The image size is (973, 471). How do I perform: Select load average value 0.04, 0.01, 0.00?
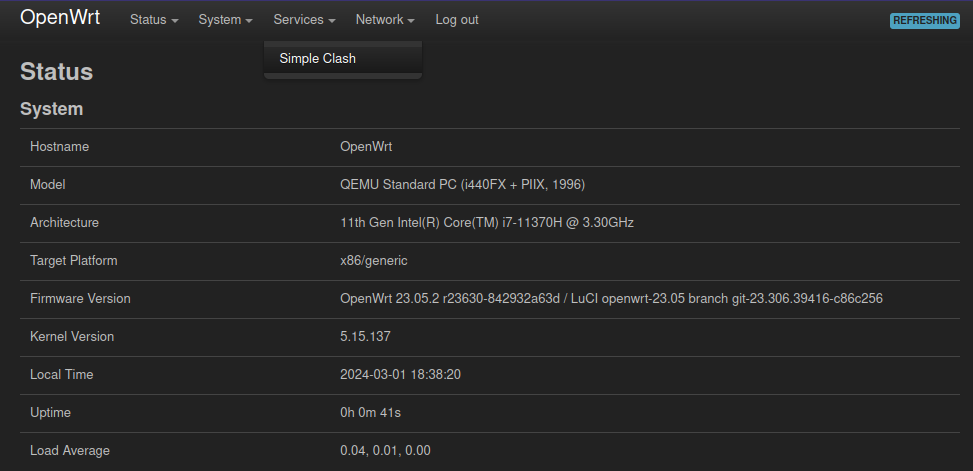click(385, 451)
